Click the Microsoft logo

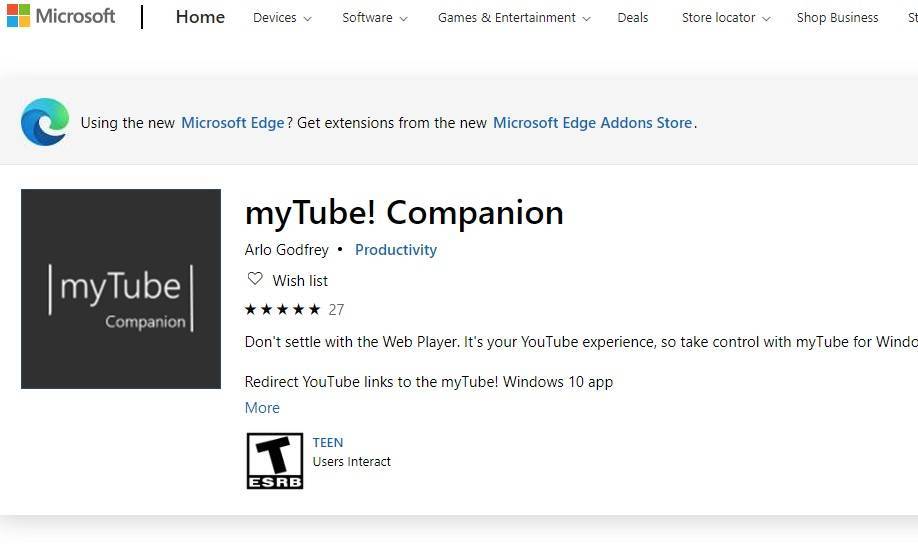(61, 17)
